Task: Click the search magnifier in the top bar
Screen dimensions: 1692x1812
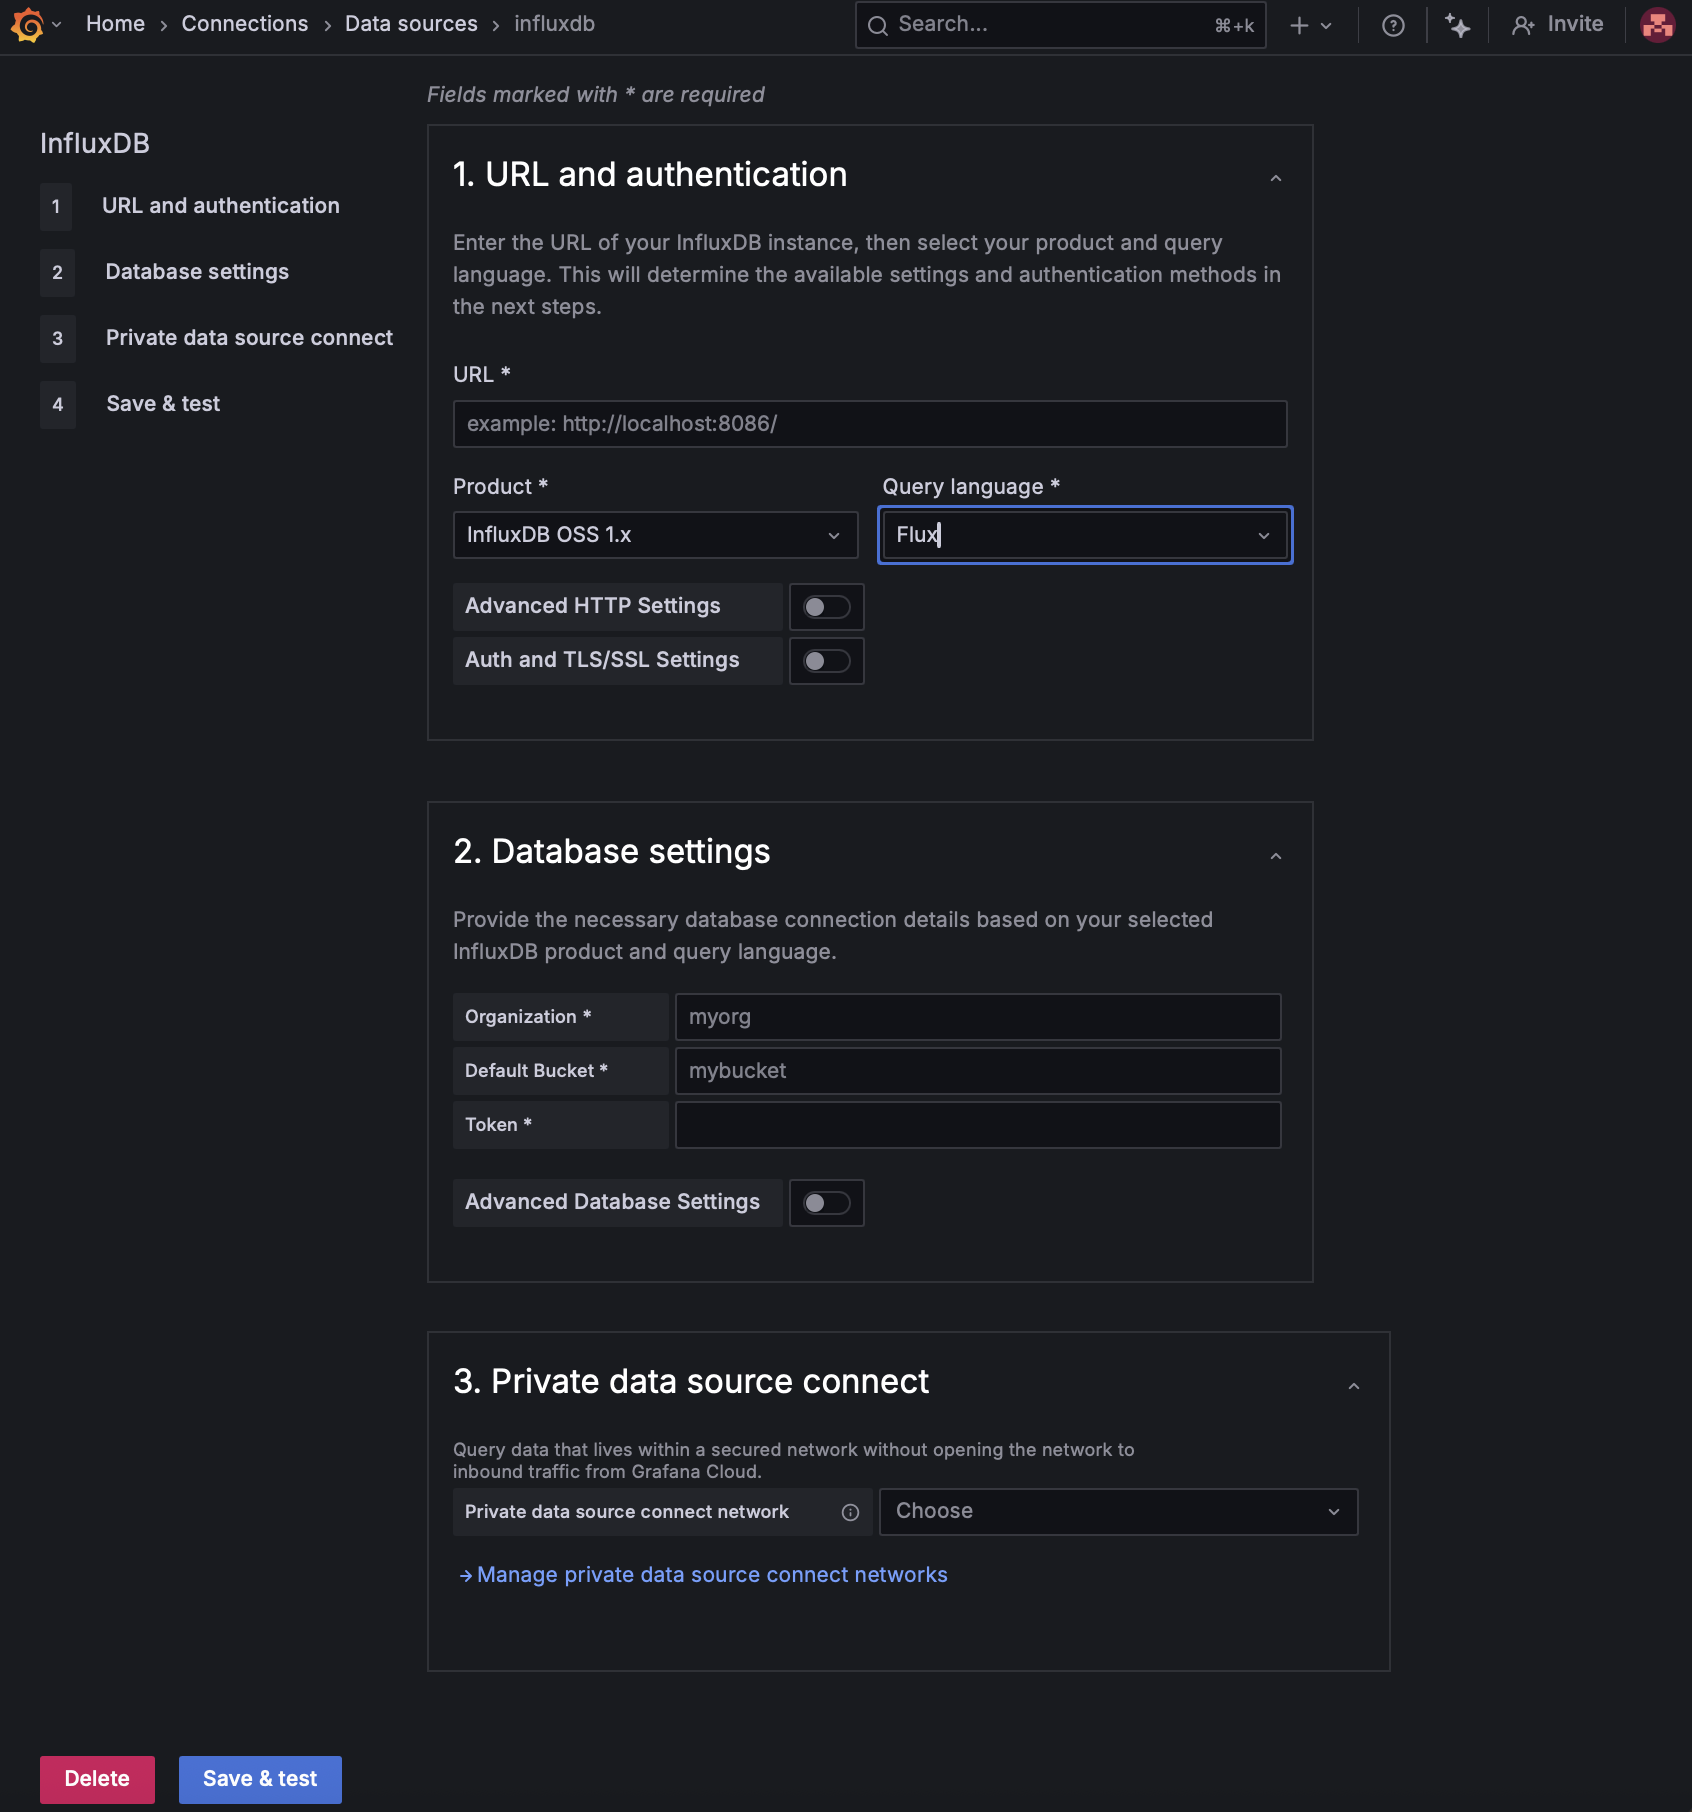Action: point(878,24)
